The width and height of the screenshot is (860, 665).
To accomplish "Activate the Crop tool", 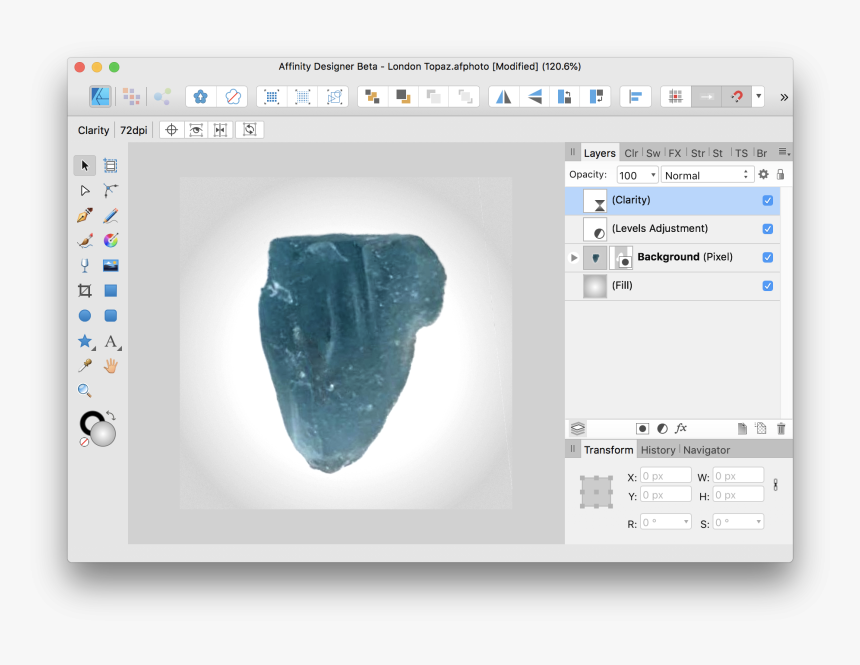I will [x=84, y=290].
